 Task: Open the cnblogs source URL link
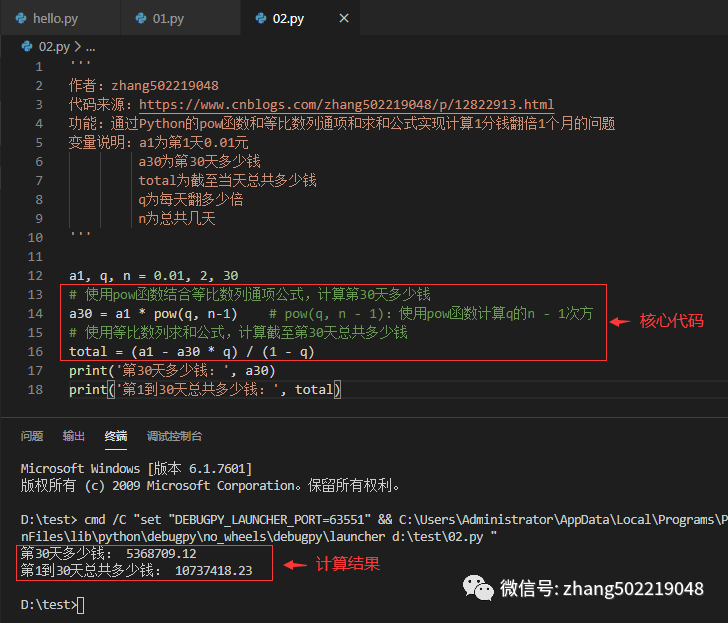pos(346,104)
